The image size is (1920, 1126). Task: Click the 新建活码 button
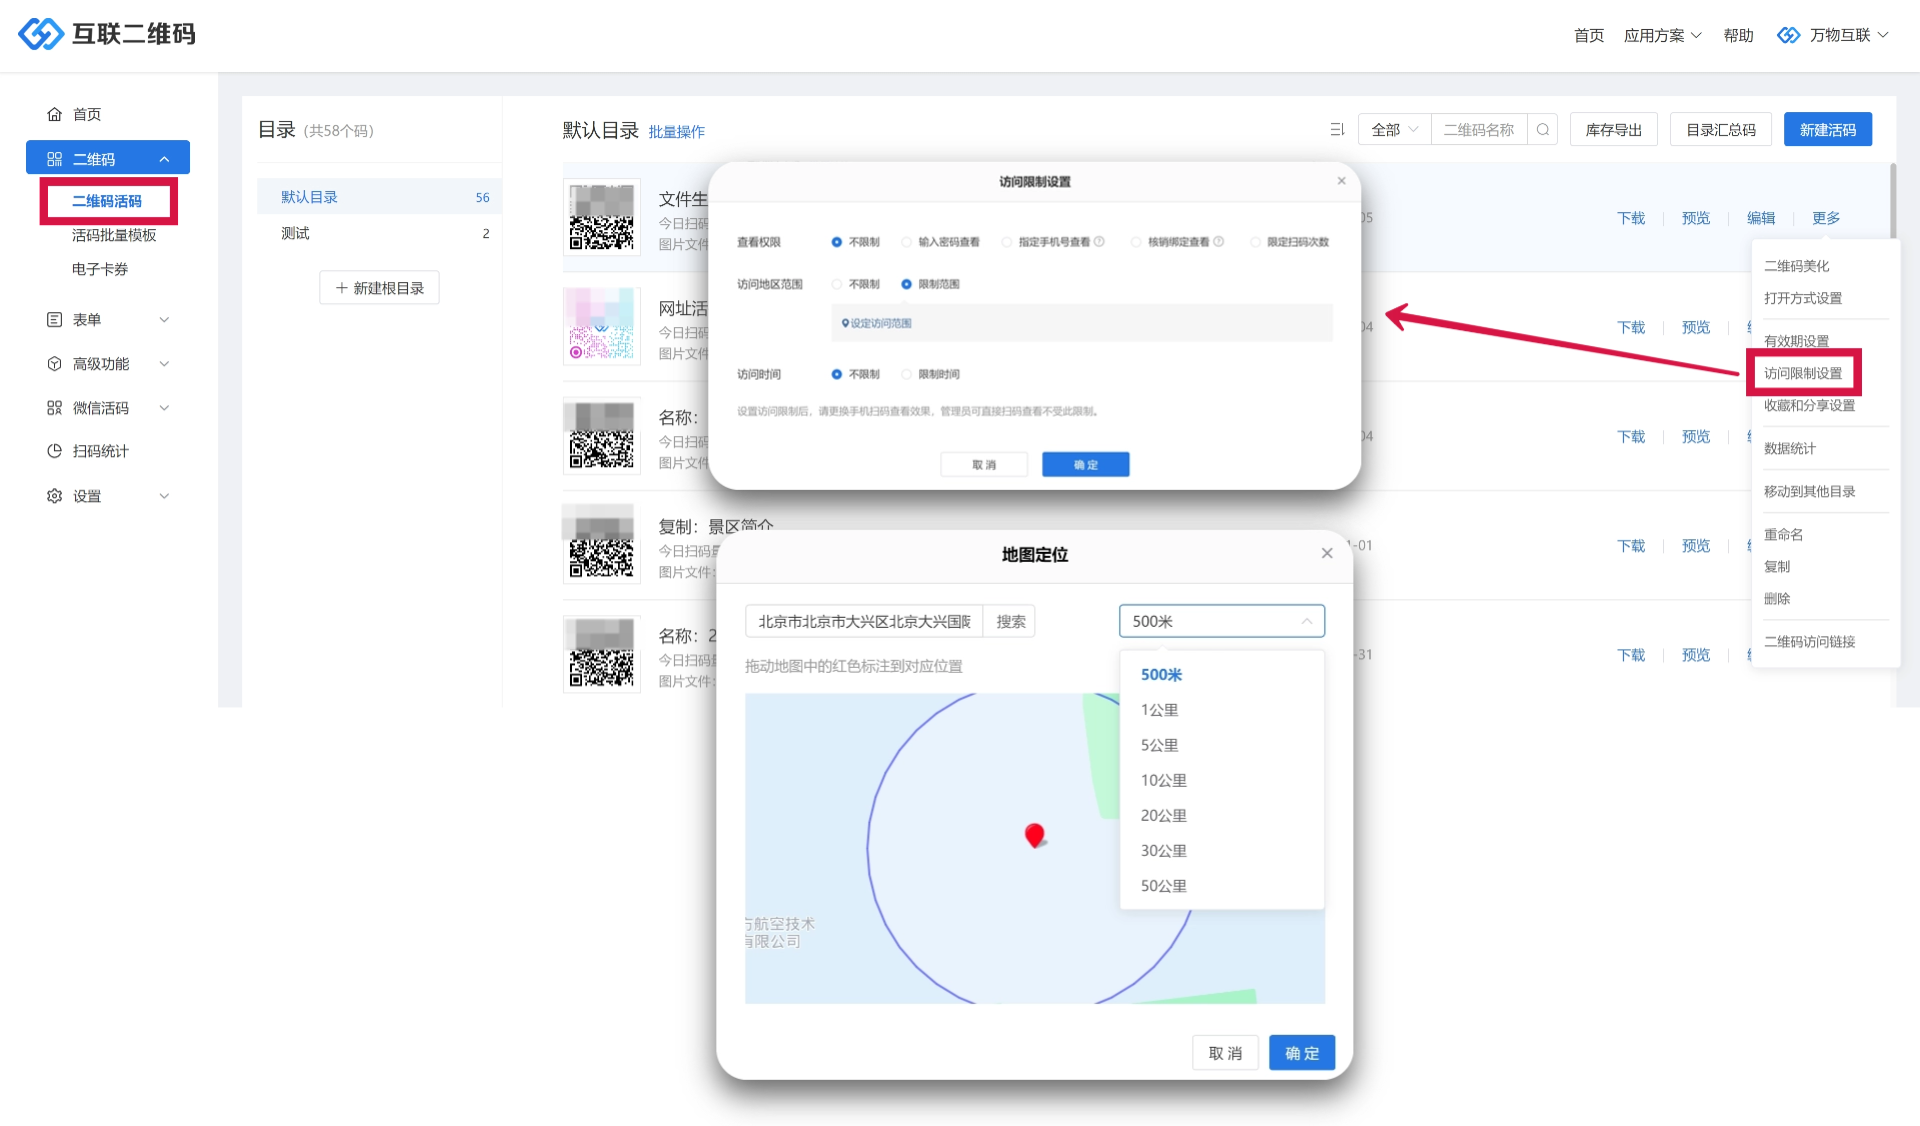[x=1827, y=130]
